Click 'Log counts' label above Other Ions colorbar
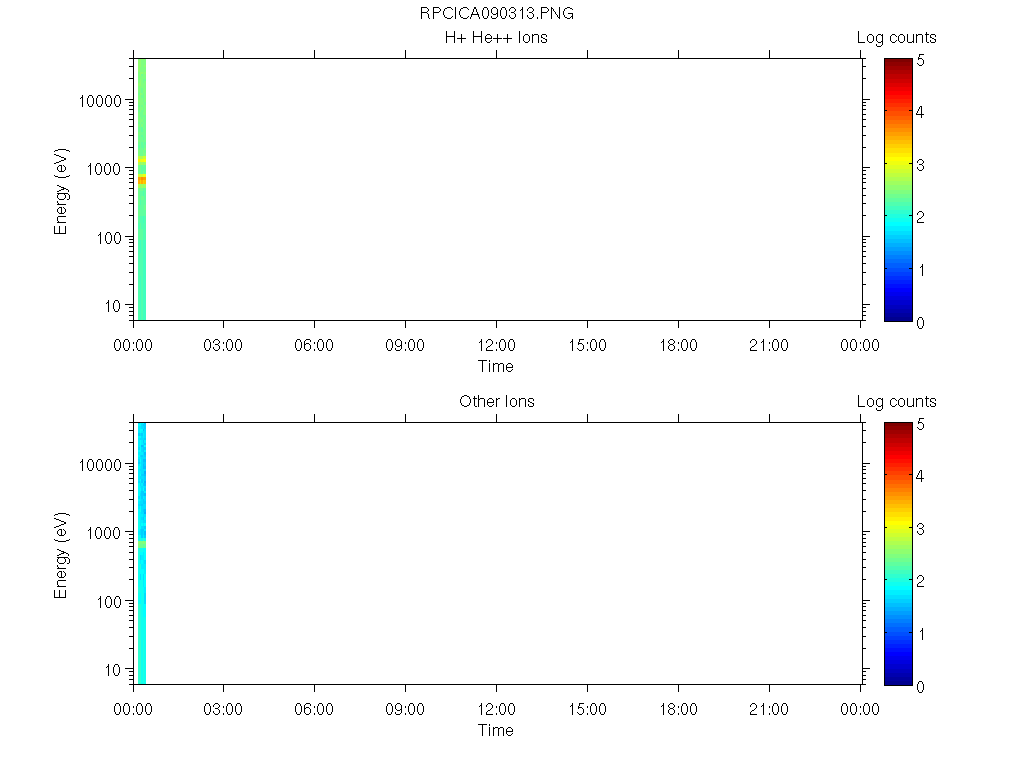1024x768 pixels. (x=896, y=402)
